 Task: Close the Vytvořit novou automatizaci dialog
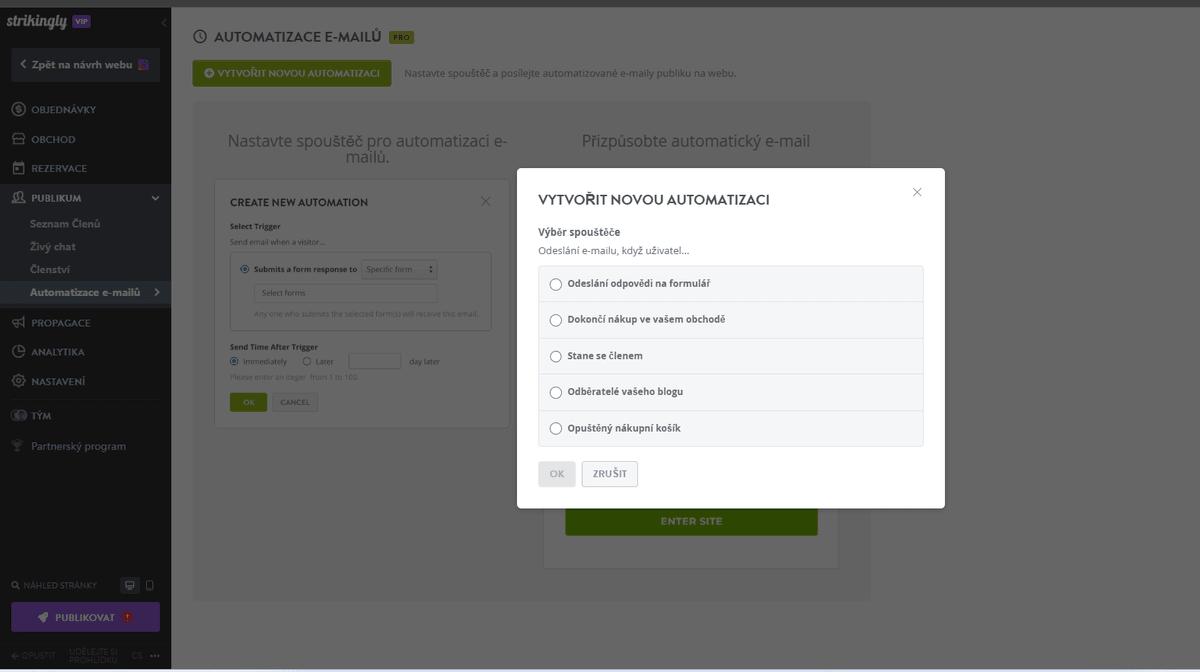point(917,192)
